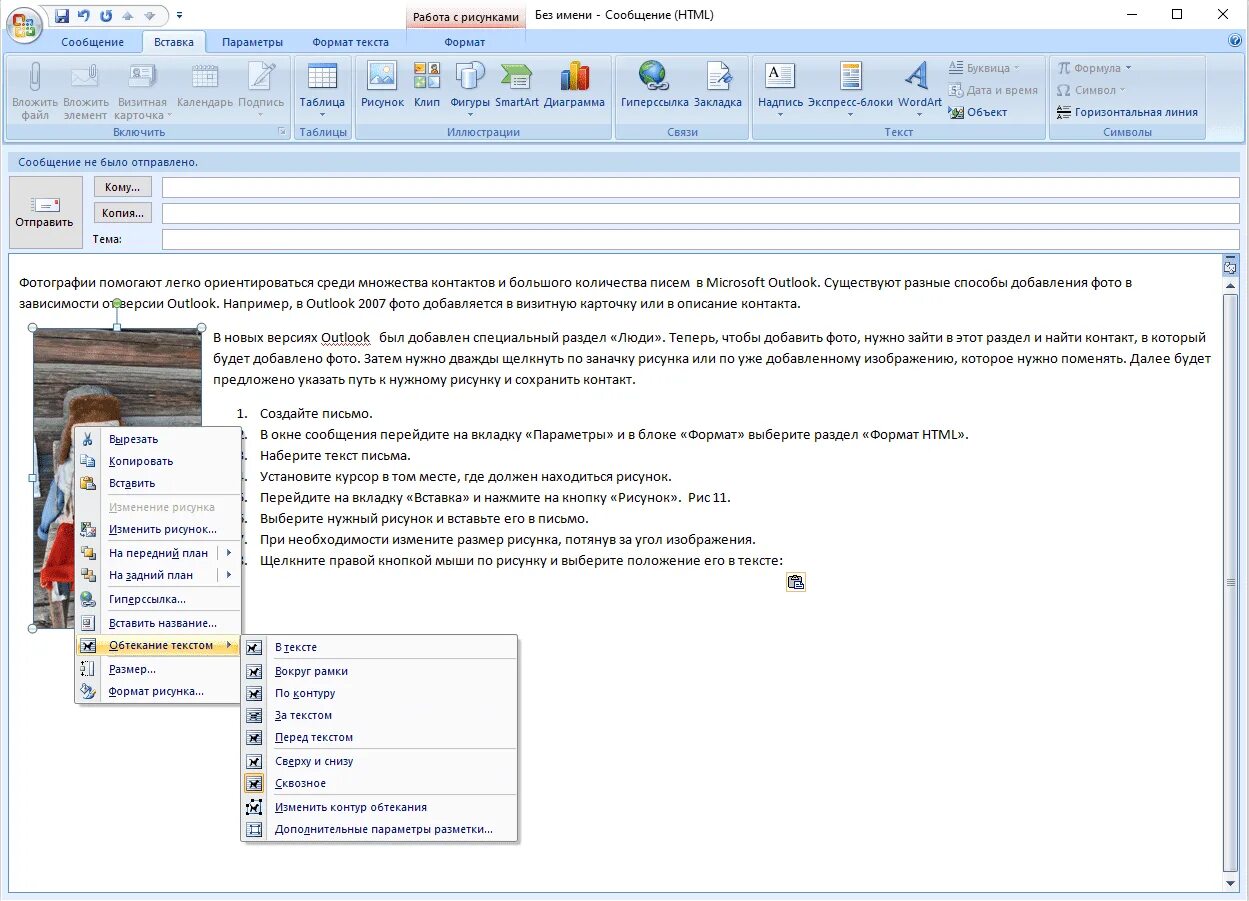This screenshot has width=1249, height=901.
Task: Open the SmartArt graphic tool
Action: pos(517,85)
